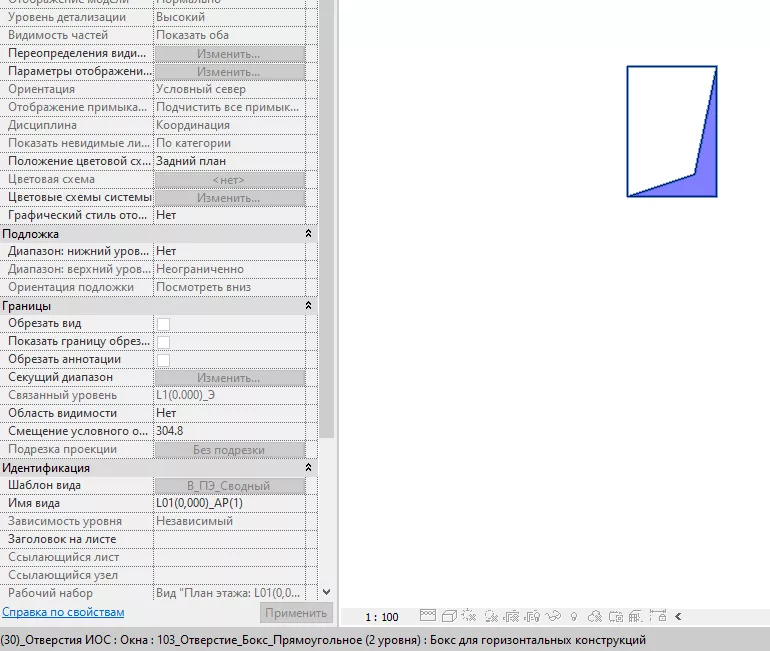
Task: Collapse the Подложка section
Action: (308, 234)
